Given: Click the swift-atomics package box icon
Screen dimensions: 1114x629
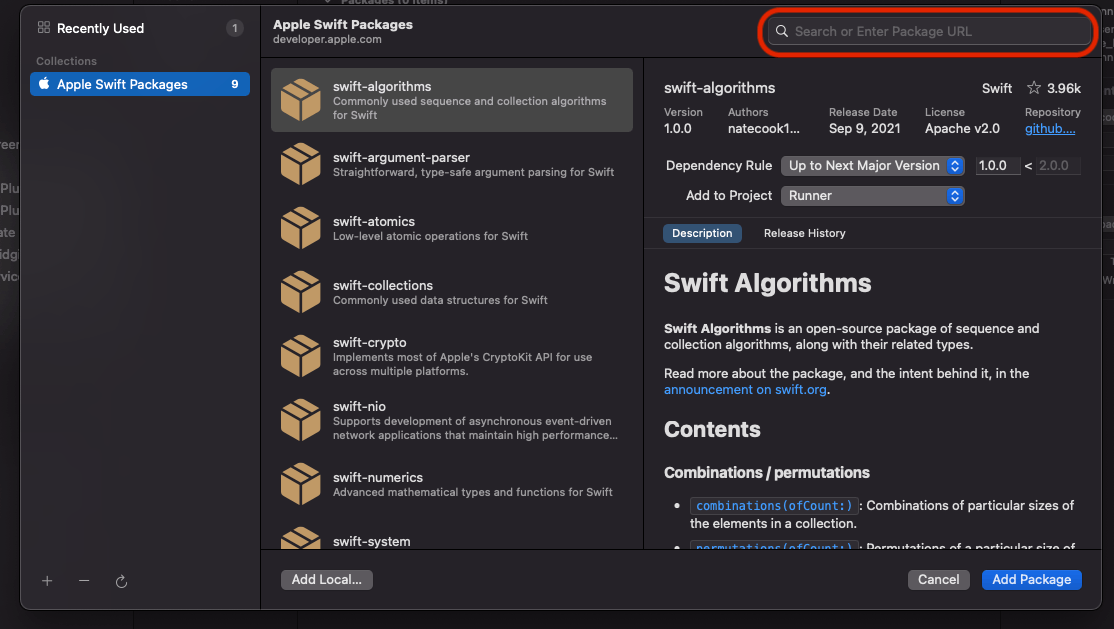Looking at the screenshot, I should [x=301, y=227].
